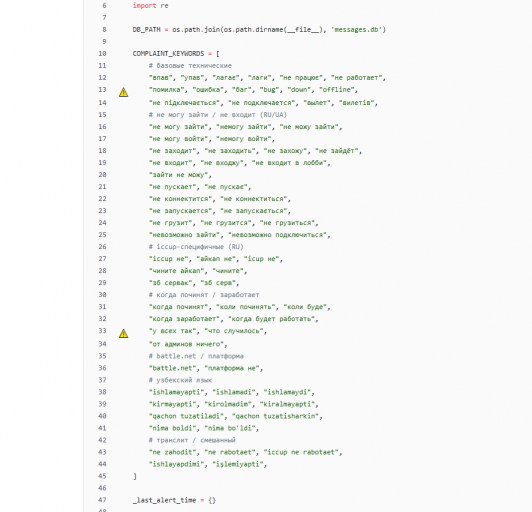Click the import keyword on line 6
Screen dimensions: 532x512
[x=145, y=6]
